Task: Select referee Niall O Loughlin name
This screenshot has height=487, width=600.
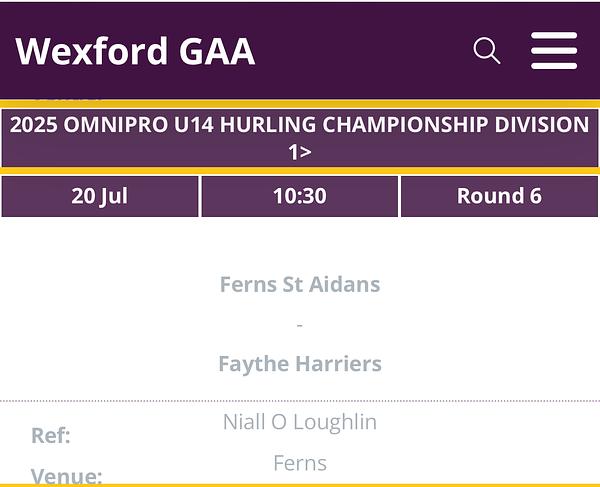Action: point(300,422)
